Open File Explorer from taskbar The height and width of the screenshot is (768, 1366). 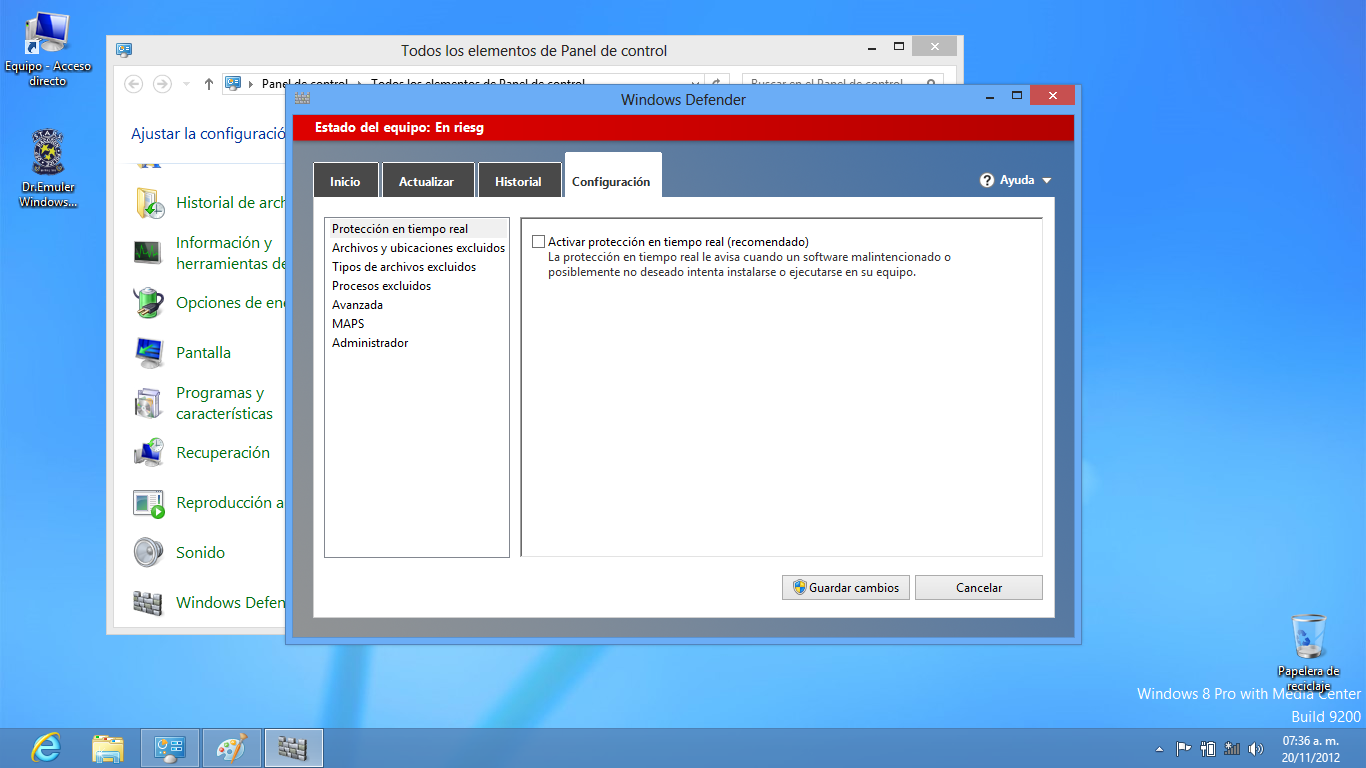[108, 747]
